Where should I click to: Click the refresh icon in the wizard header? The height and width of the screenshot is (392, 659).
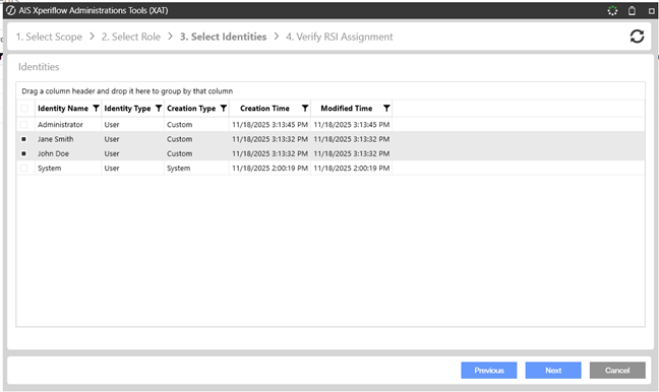tap(637, 37)
